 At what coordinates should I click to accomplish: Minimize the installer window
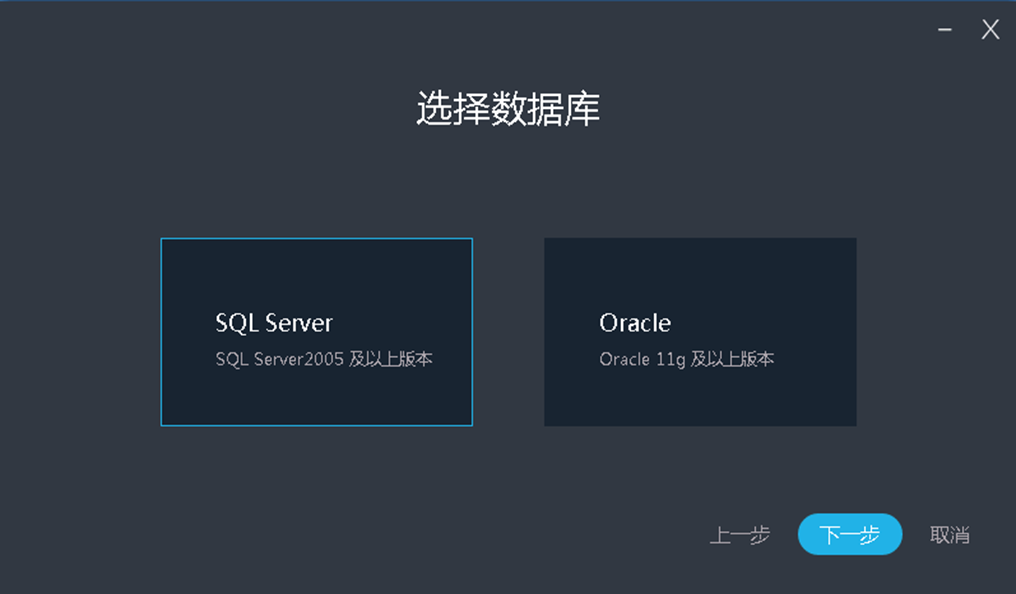[x=944, y=30]
